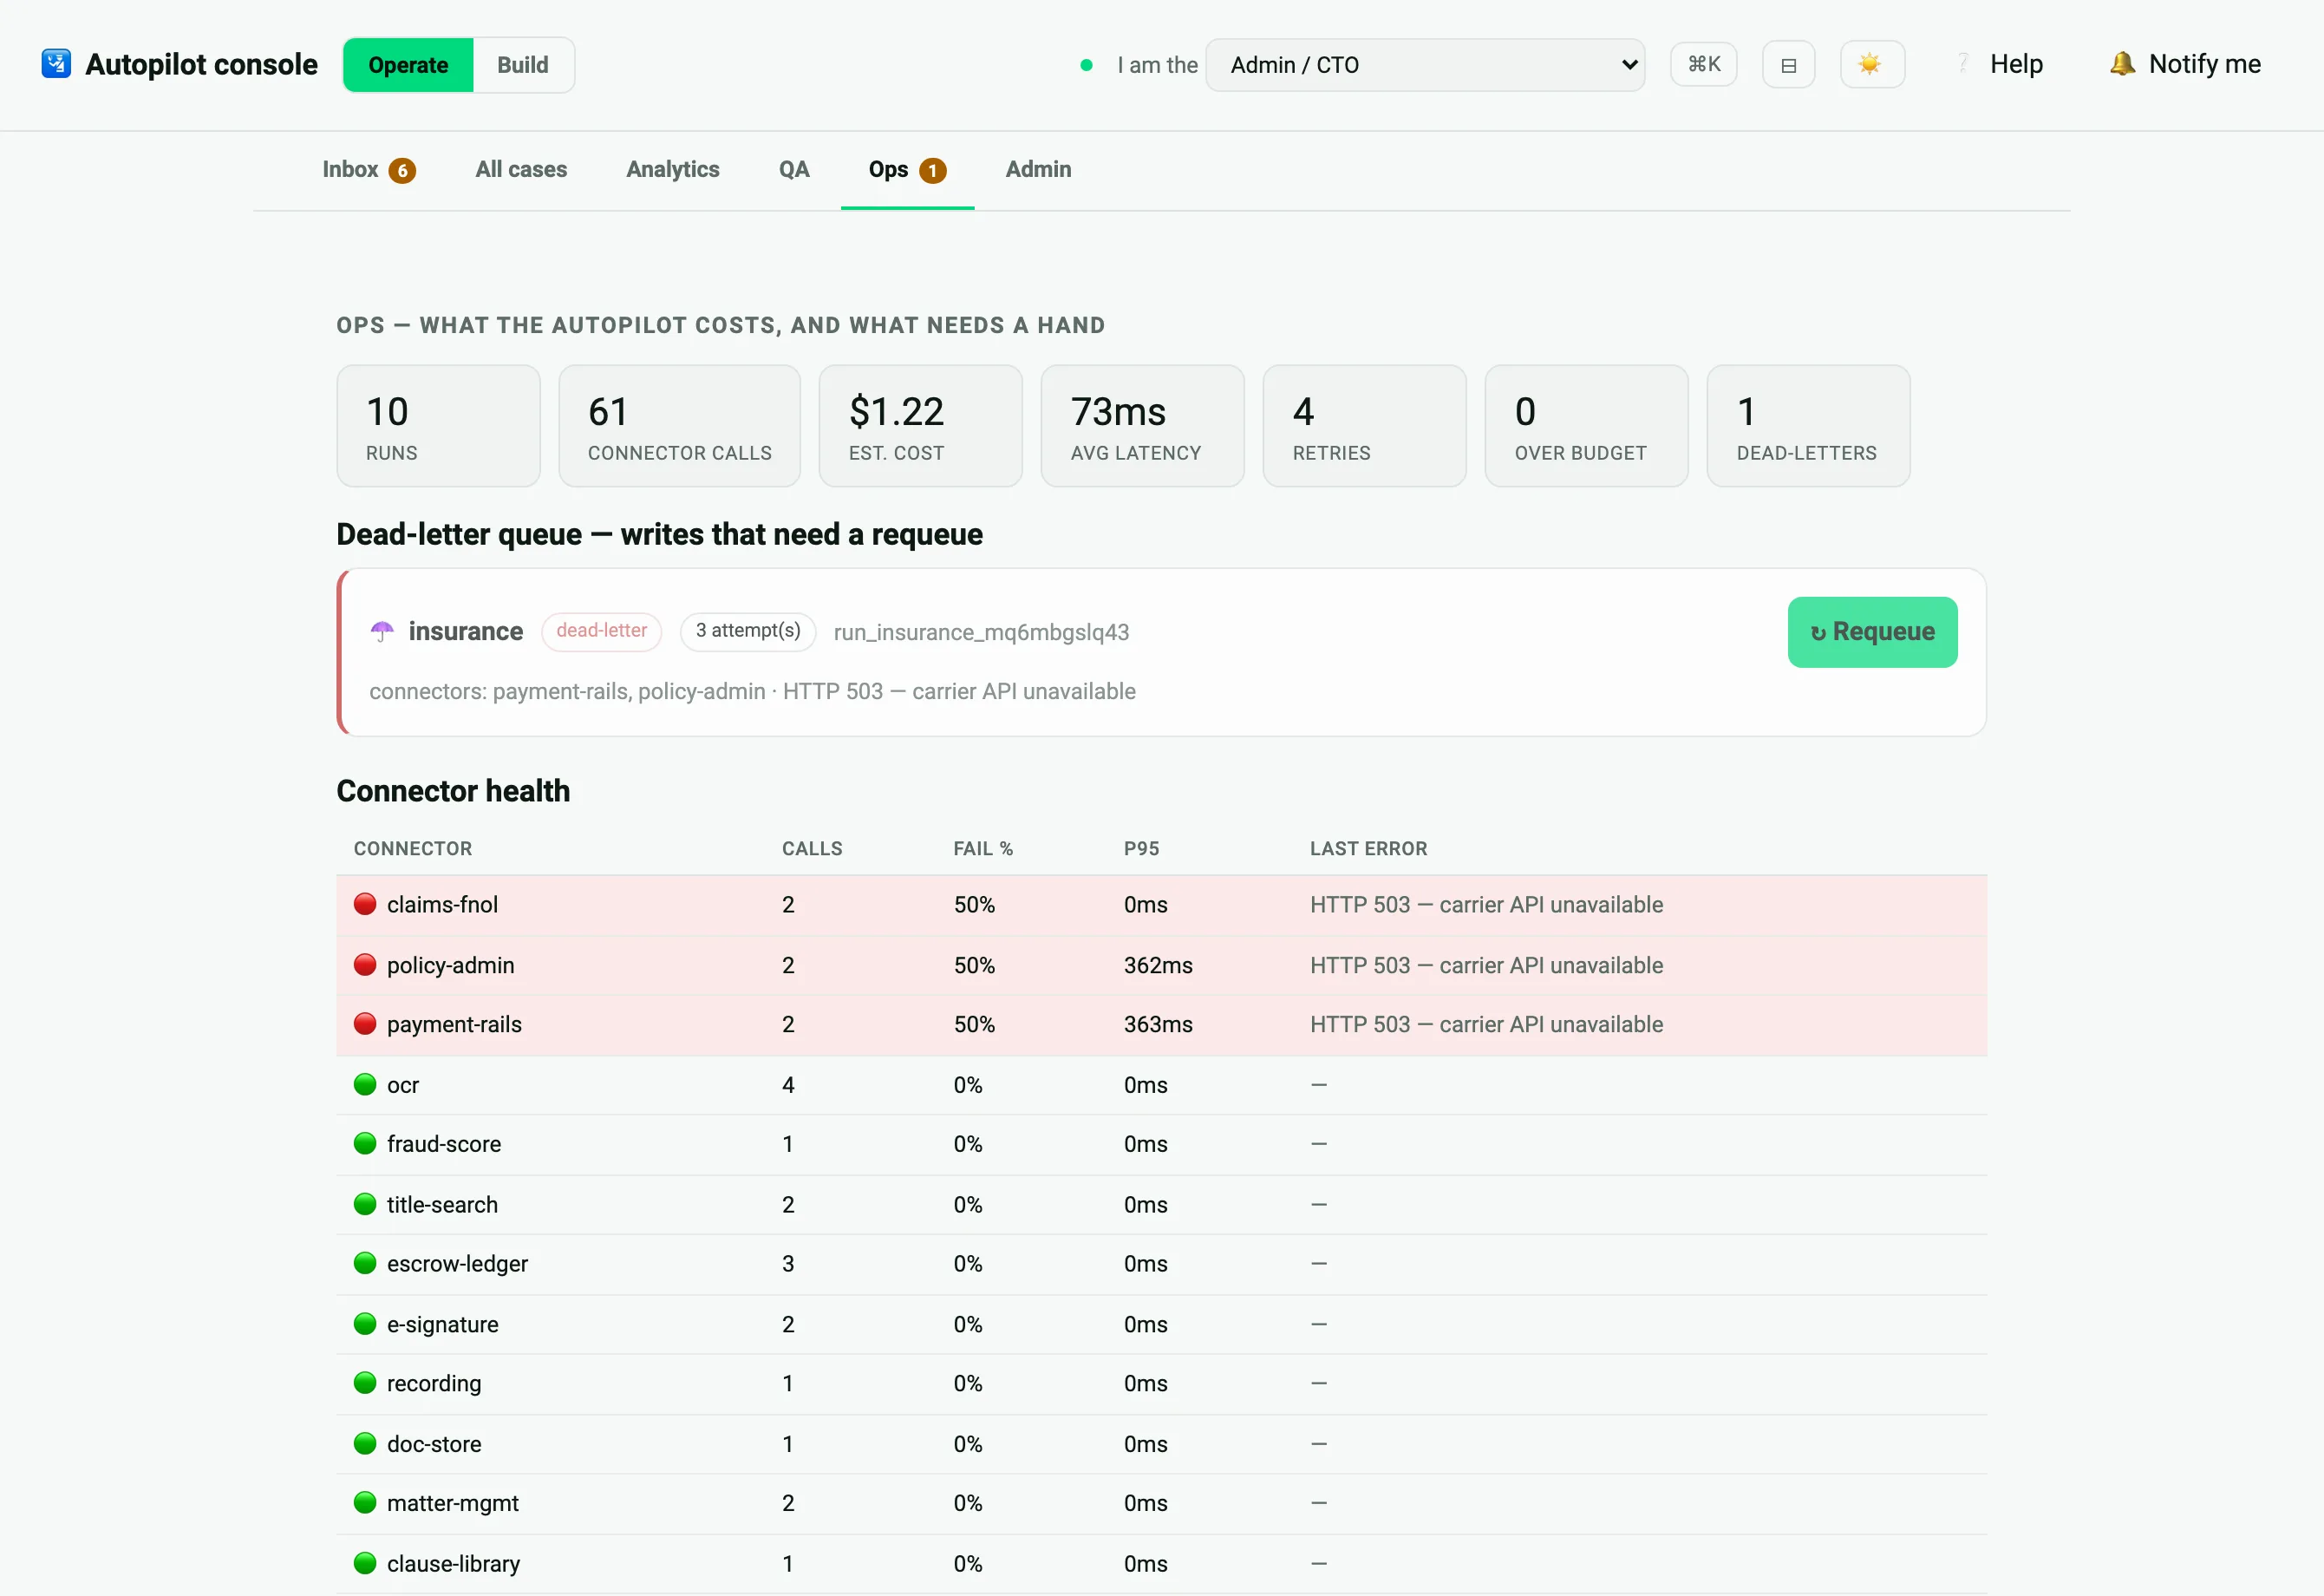Switch to Build mode

[x=523, y=65]
